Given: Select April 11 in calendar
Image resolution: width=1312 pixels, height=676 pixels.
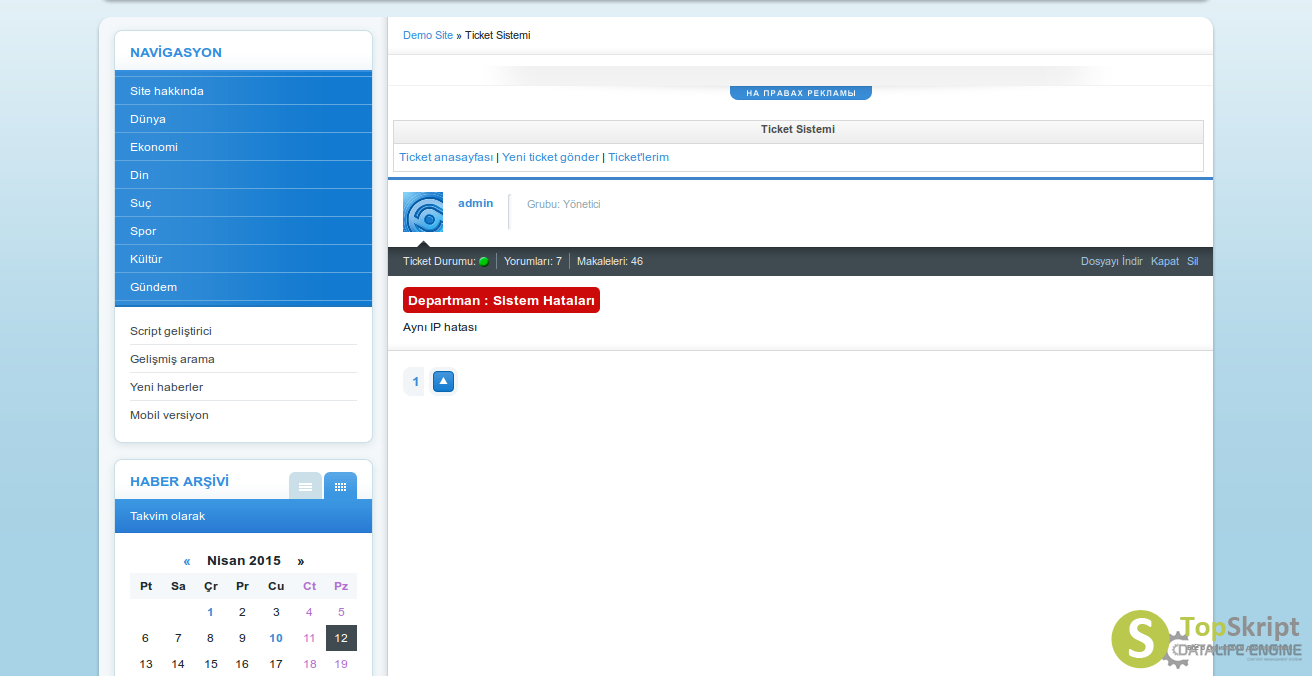Looking at the screenshot, I should pyautogui.click(x=309, y=638).
